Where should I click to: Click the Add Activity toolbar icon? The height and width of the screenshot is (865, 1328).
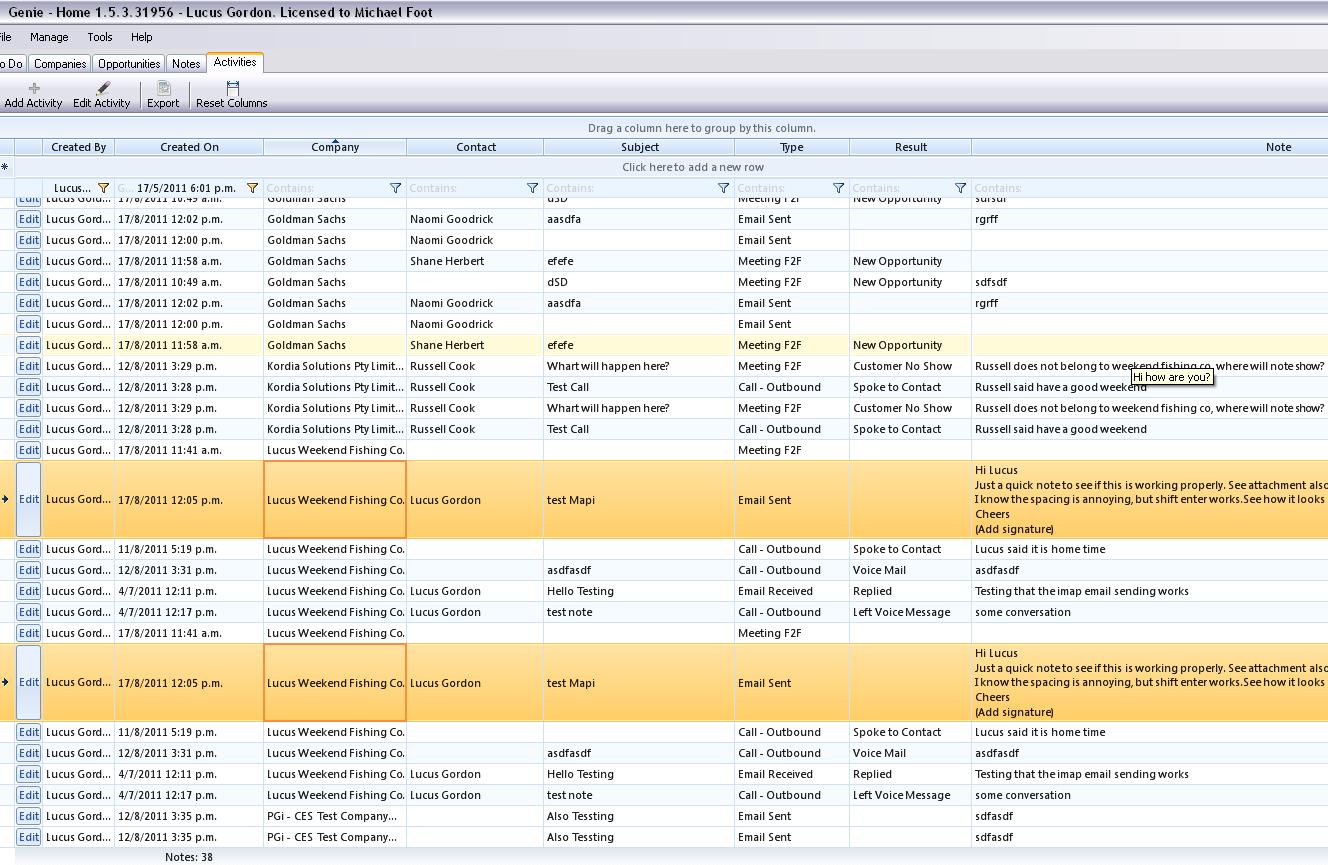(34, 88)
